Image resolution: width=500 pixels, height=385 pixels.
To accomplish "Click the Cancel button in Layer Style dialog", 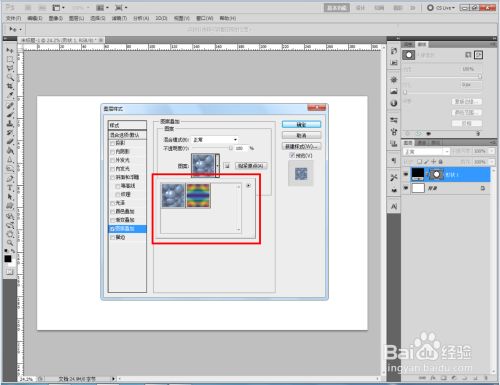I will pos(301,135).
